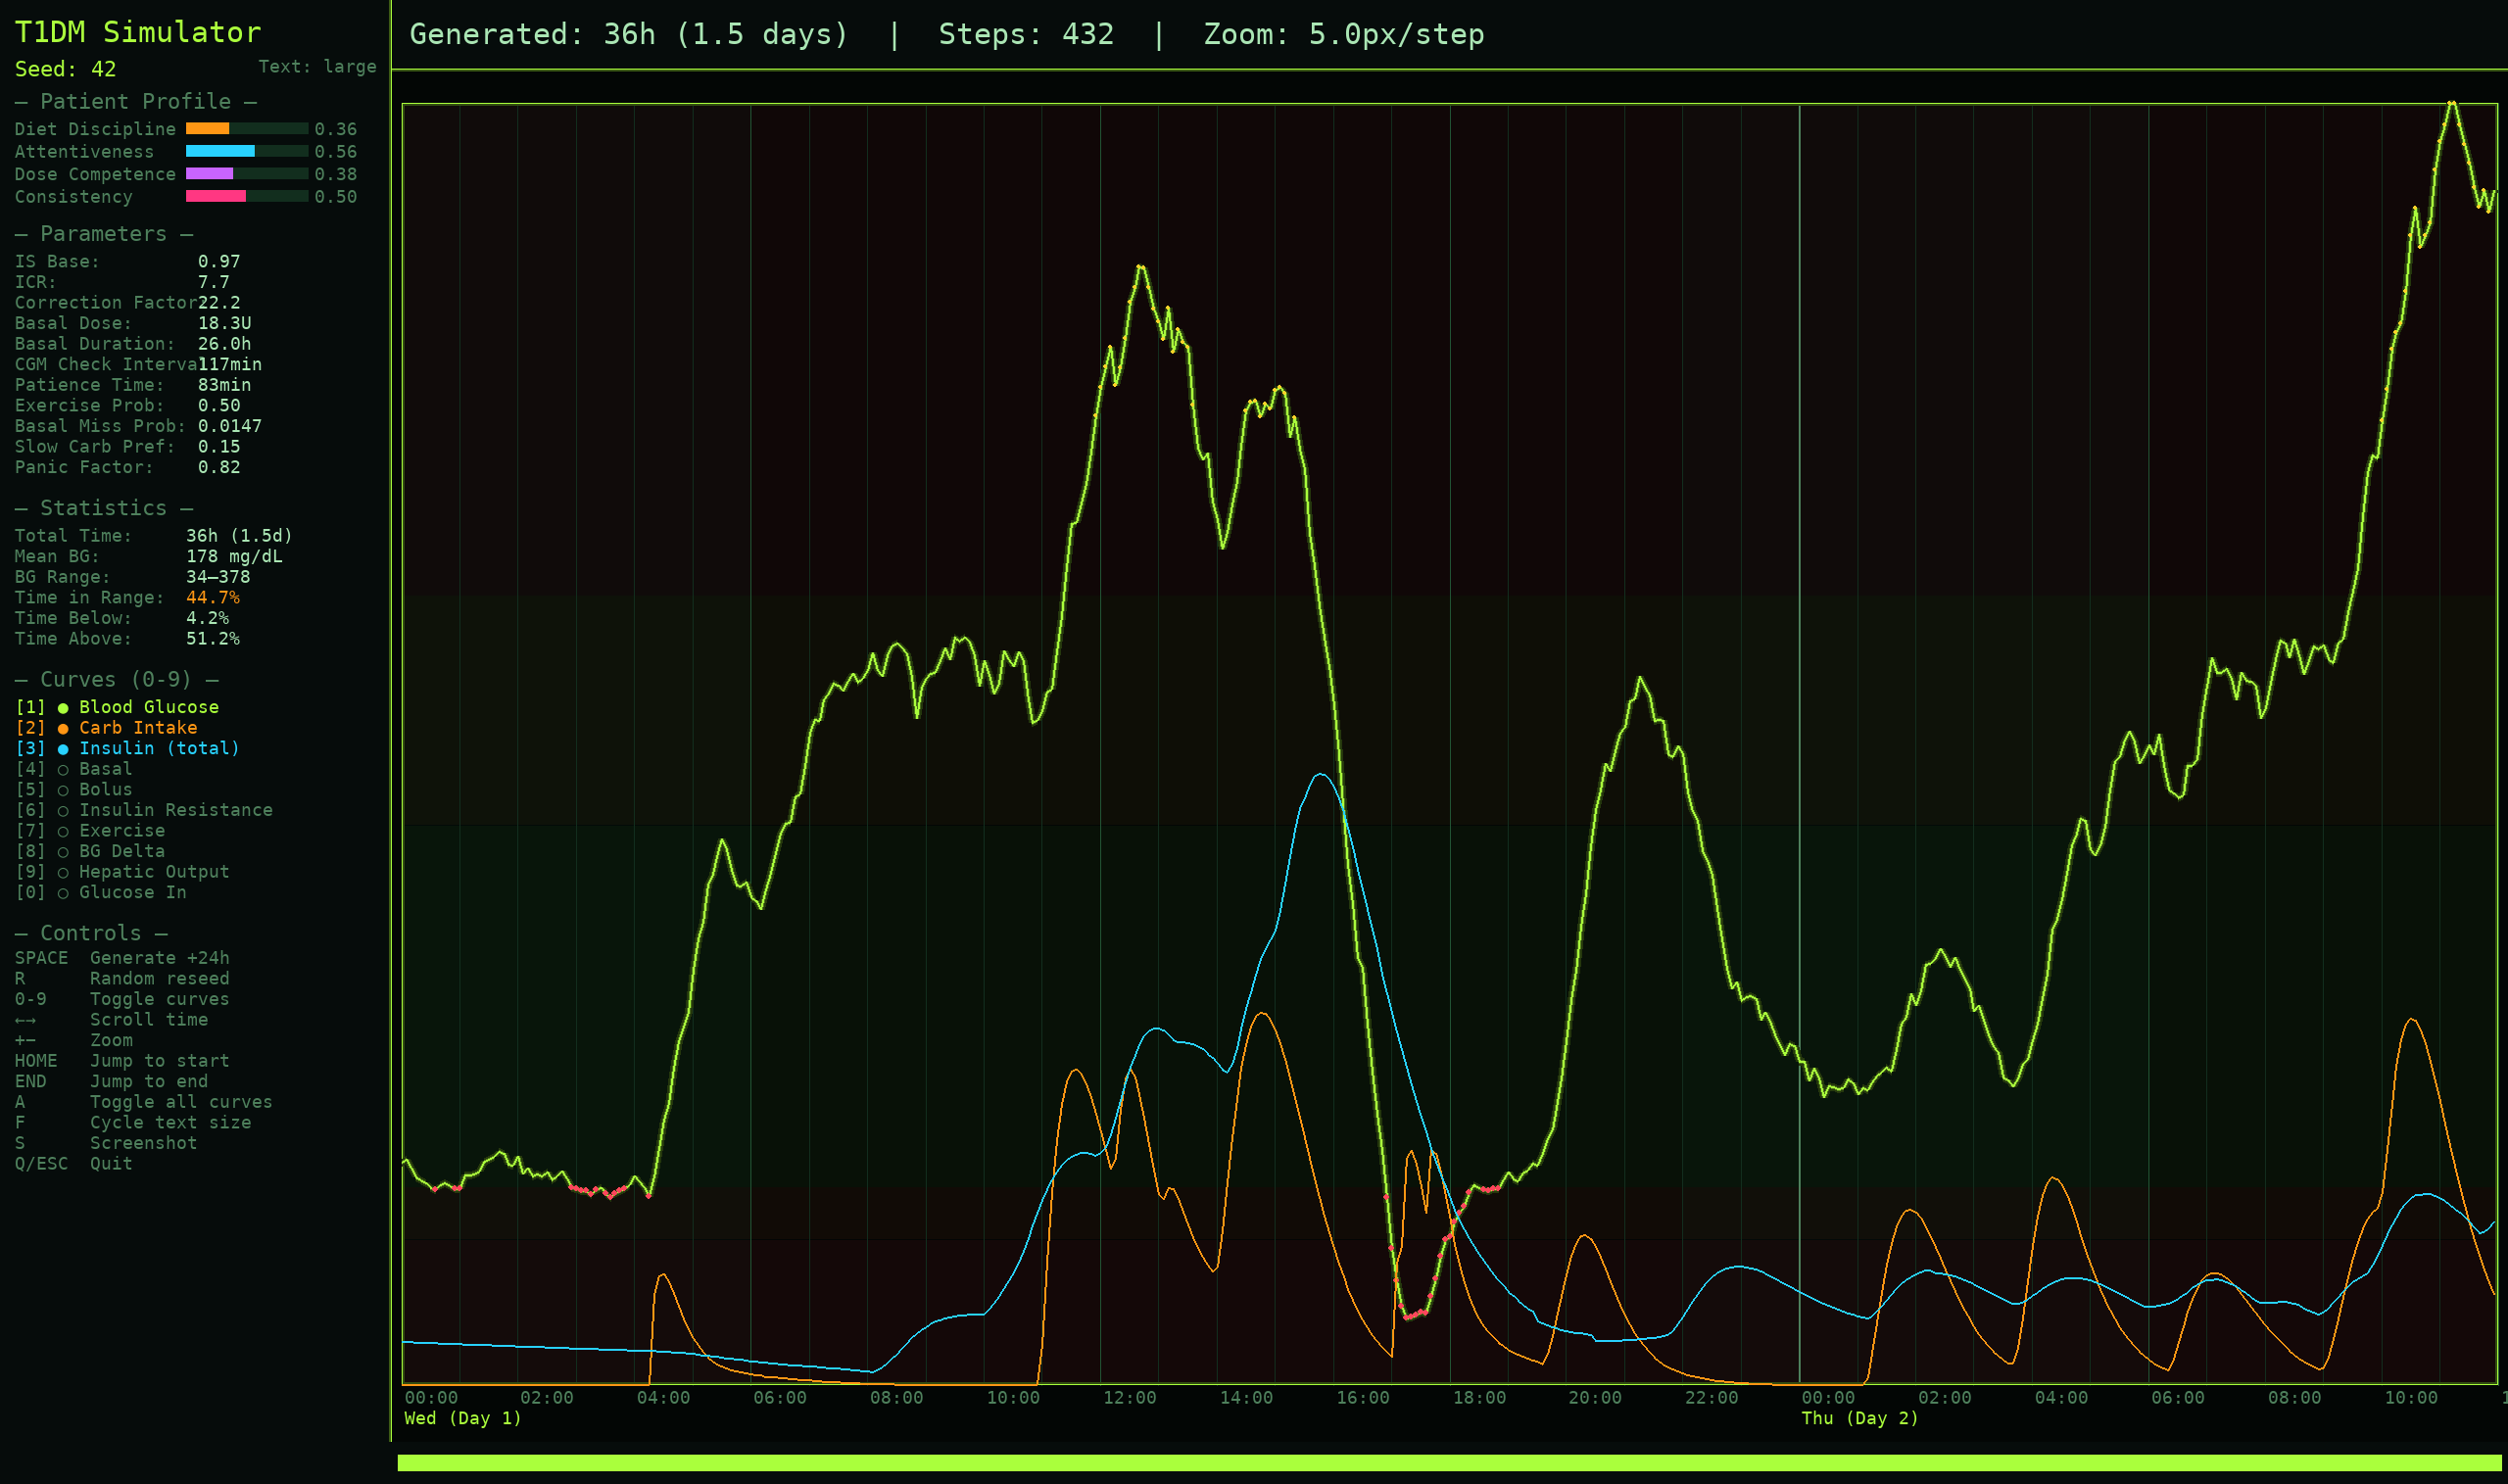Click the 20:00 time axis label
Viewport: 2508px width, 1484px height.
[1595, 1398]
